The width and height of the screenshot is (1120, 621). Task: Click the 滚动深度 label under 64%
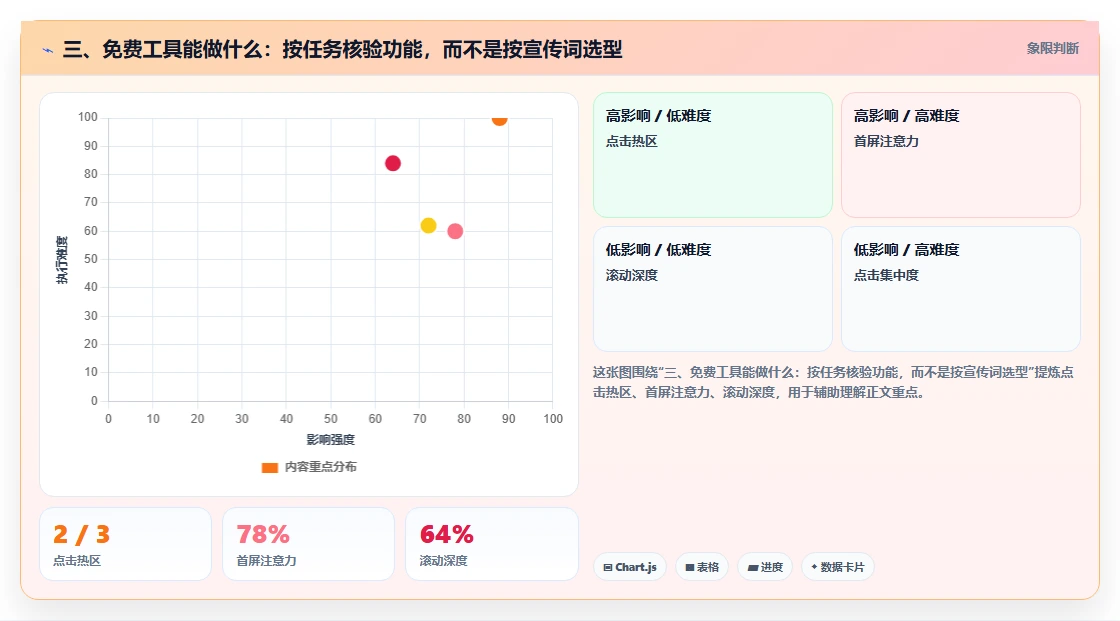[x=443, y=561]
